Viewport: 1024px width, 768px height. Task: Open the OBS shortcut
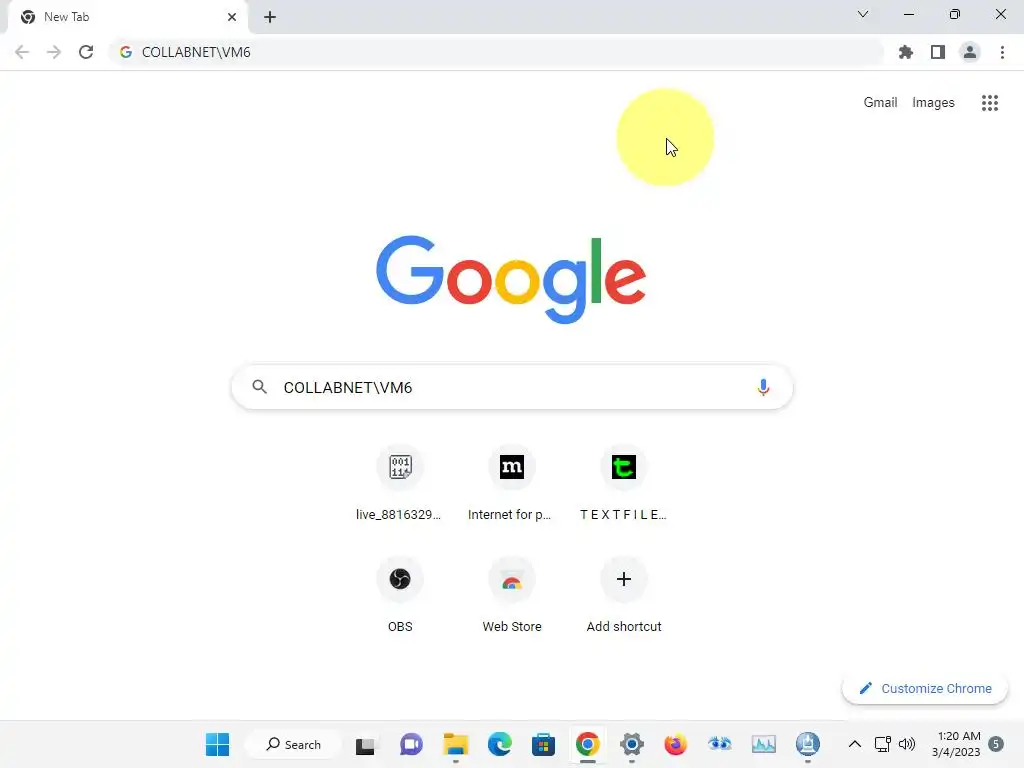[400, 596]
